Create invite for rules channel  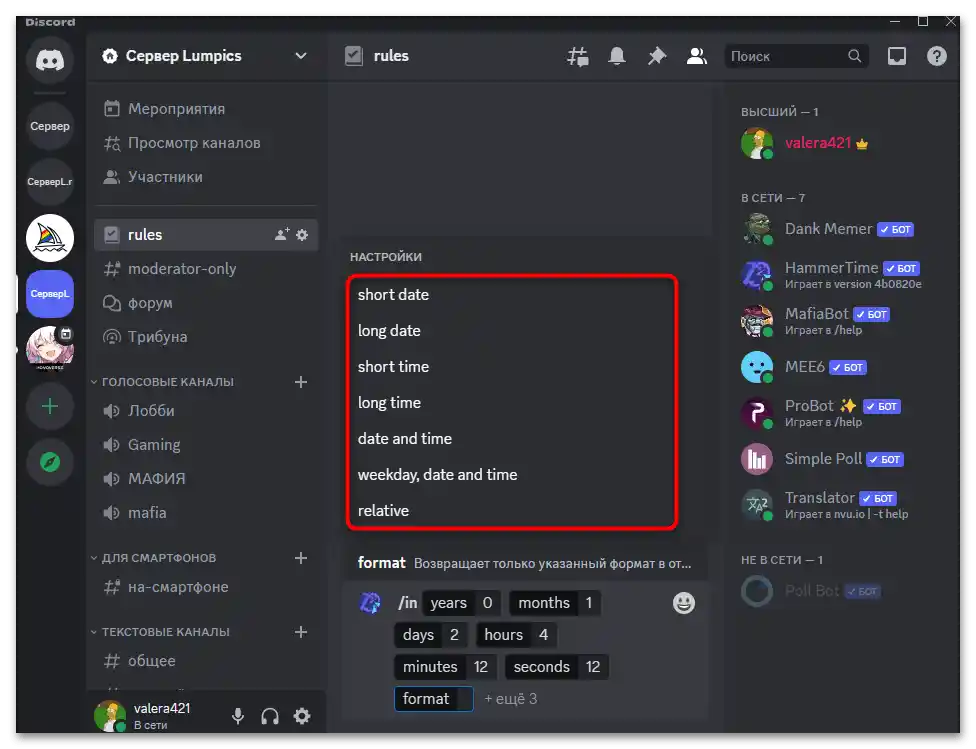282,235
